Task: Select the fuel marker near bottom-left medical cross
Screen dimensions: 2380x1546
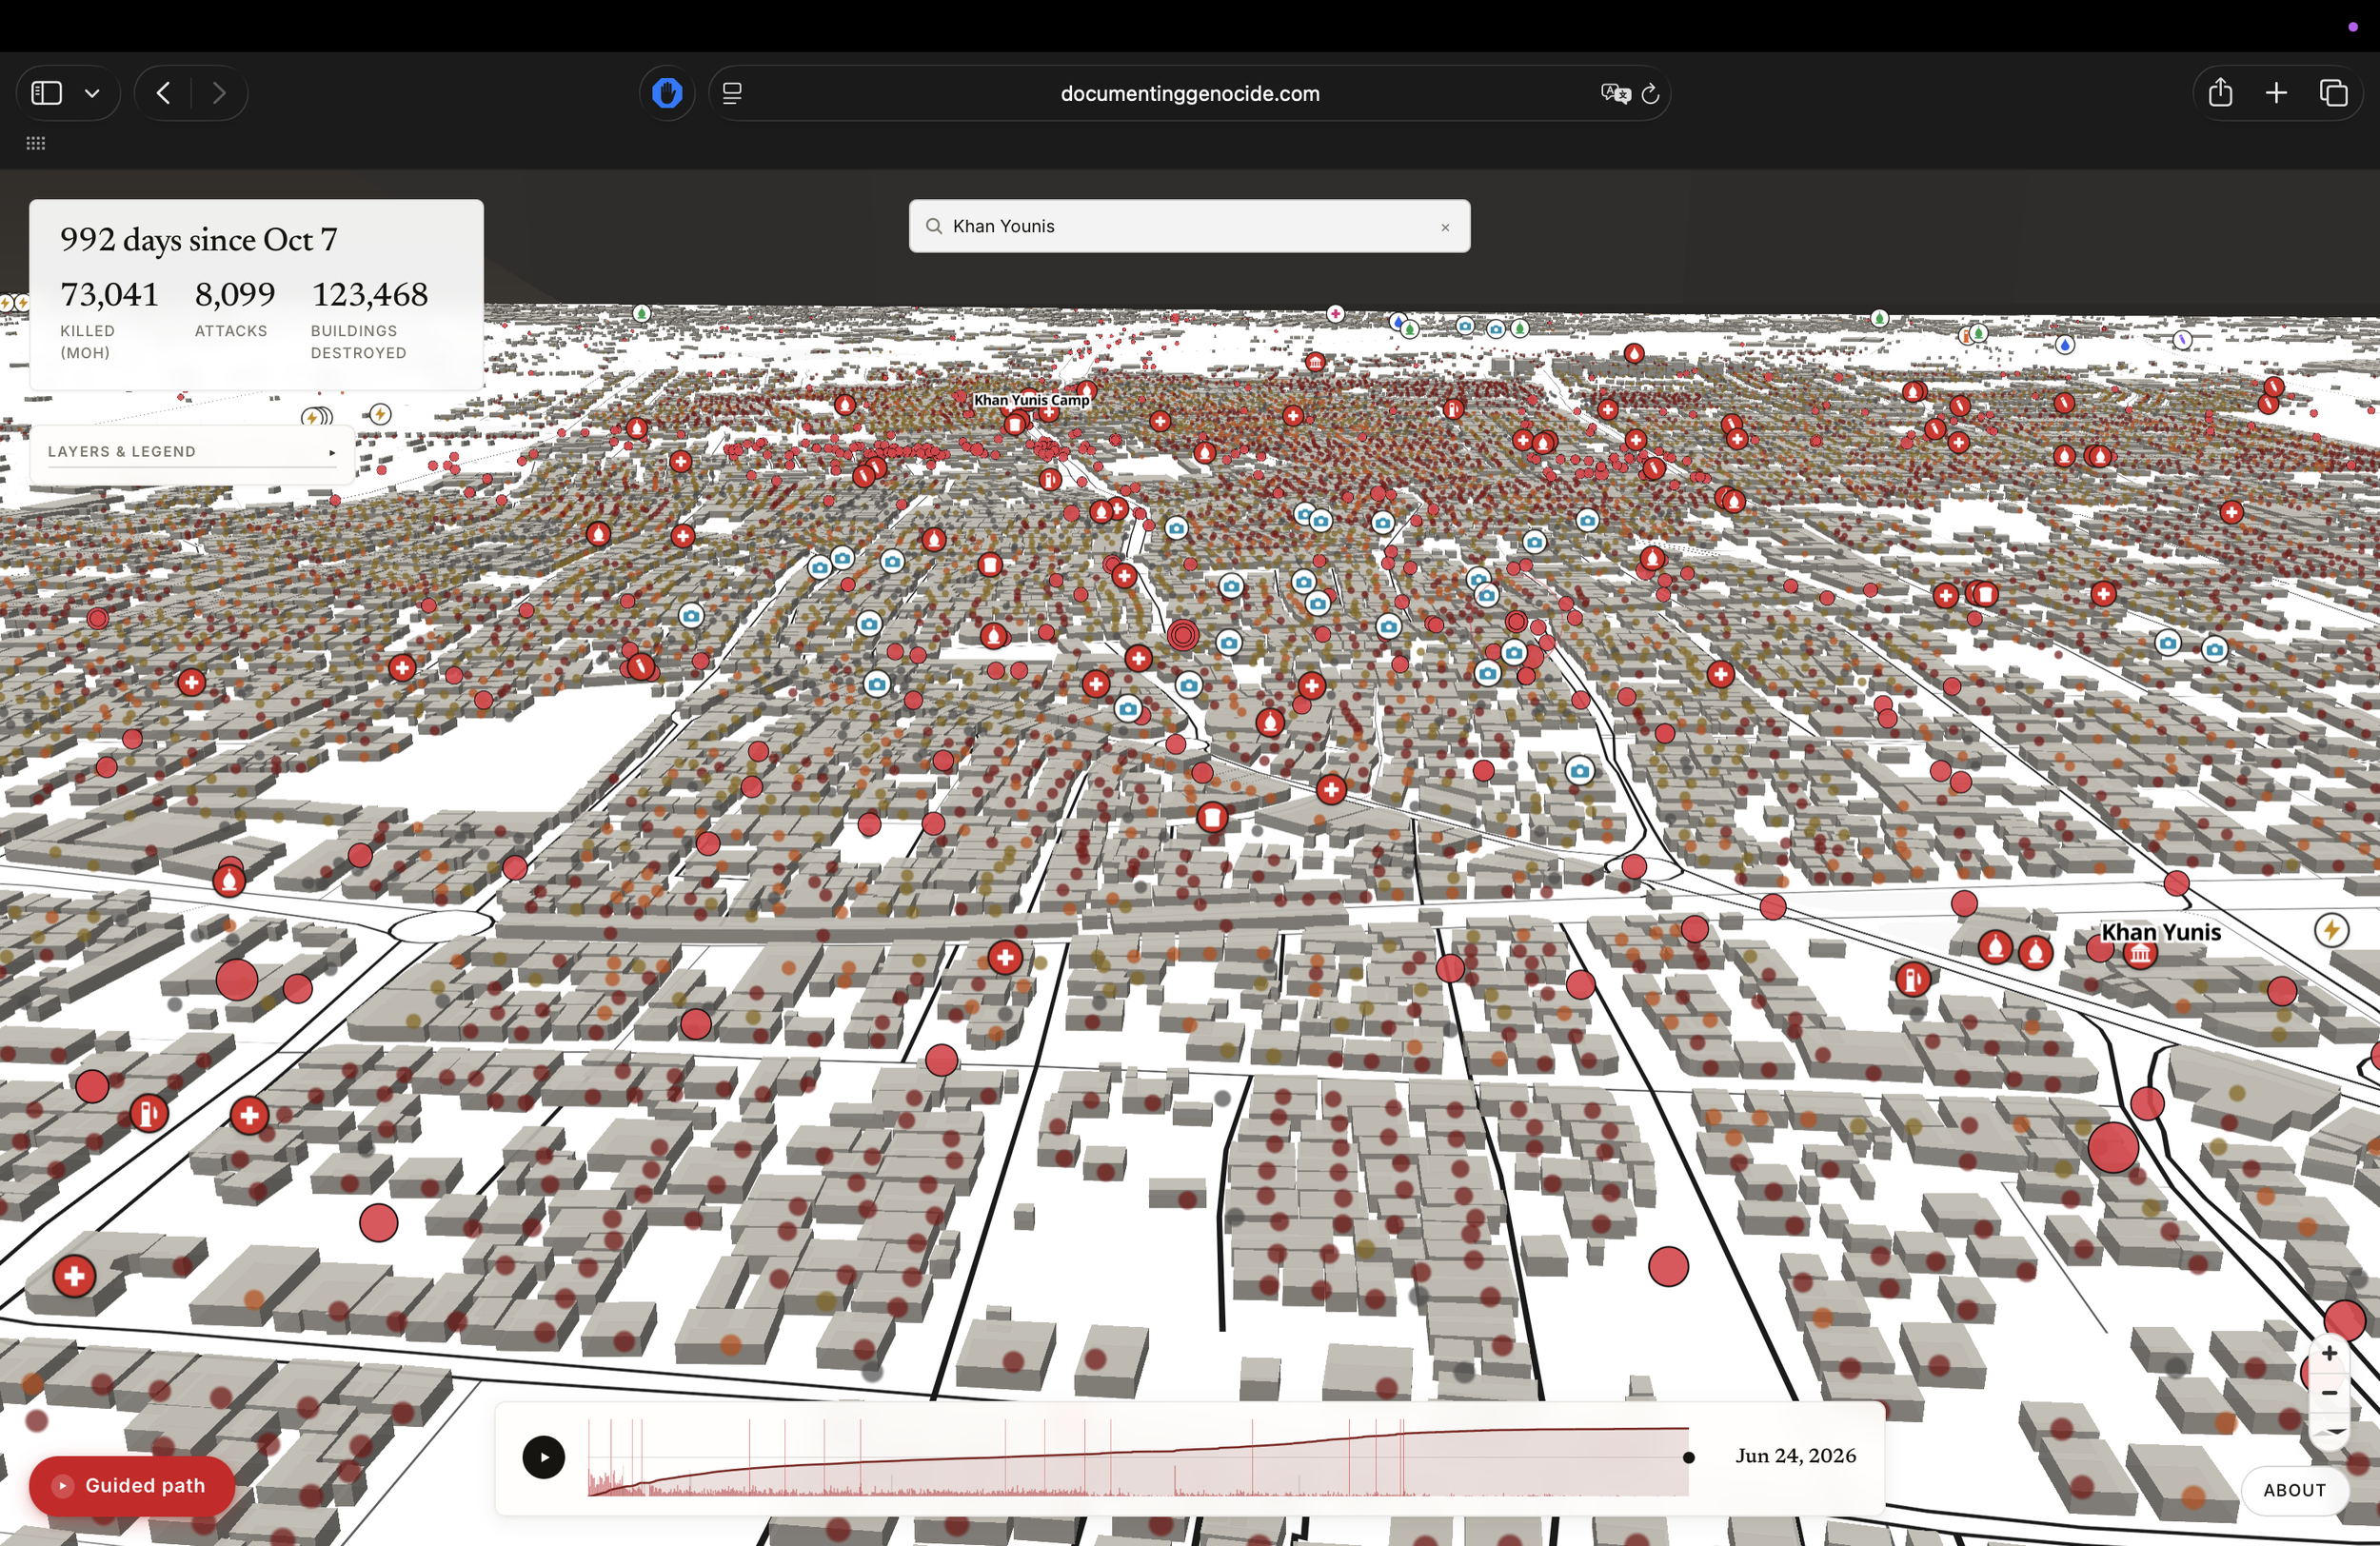Action: 149,1113
